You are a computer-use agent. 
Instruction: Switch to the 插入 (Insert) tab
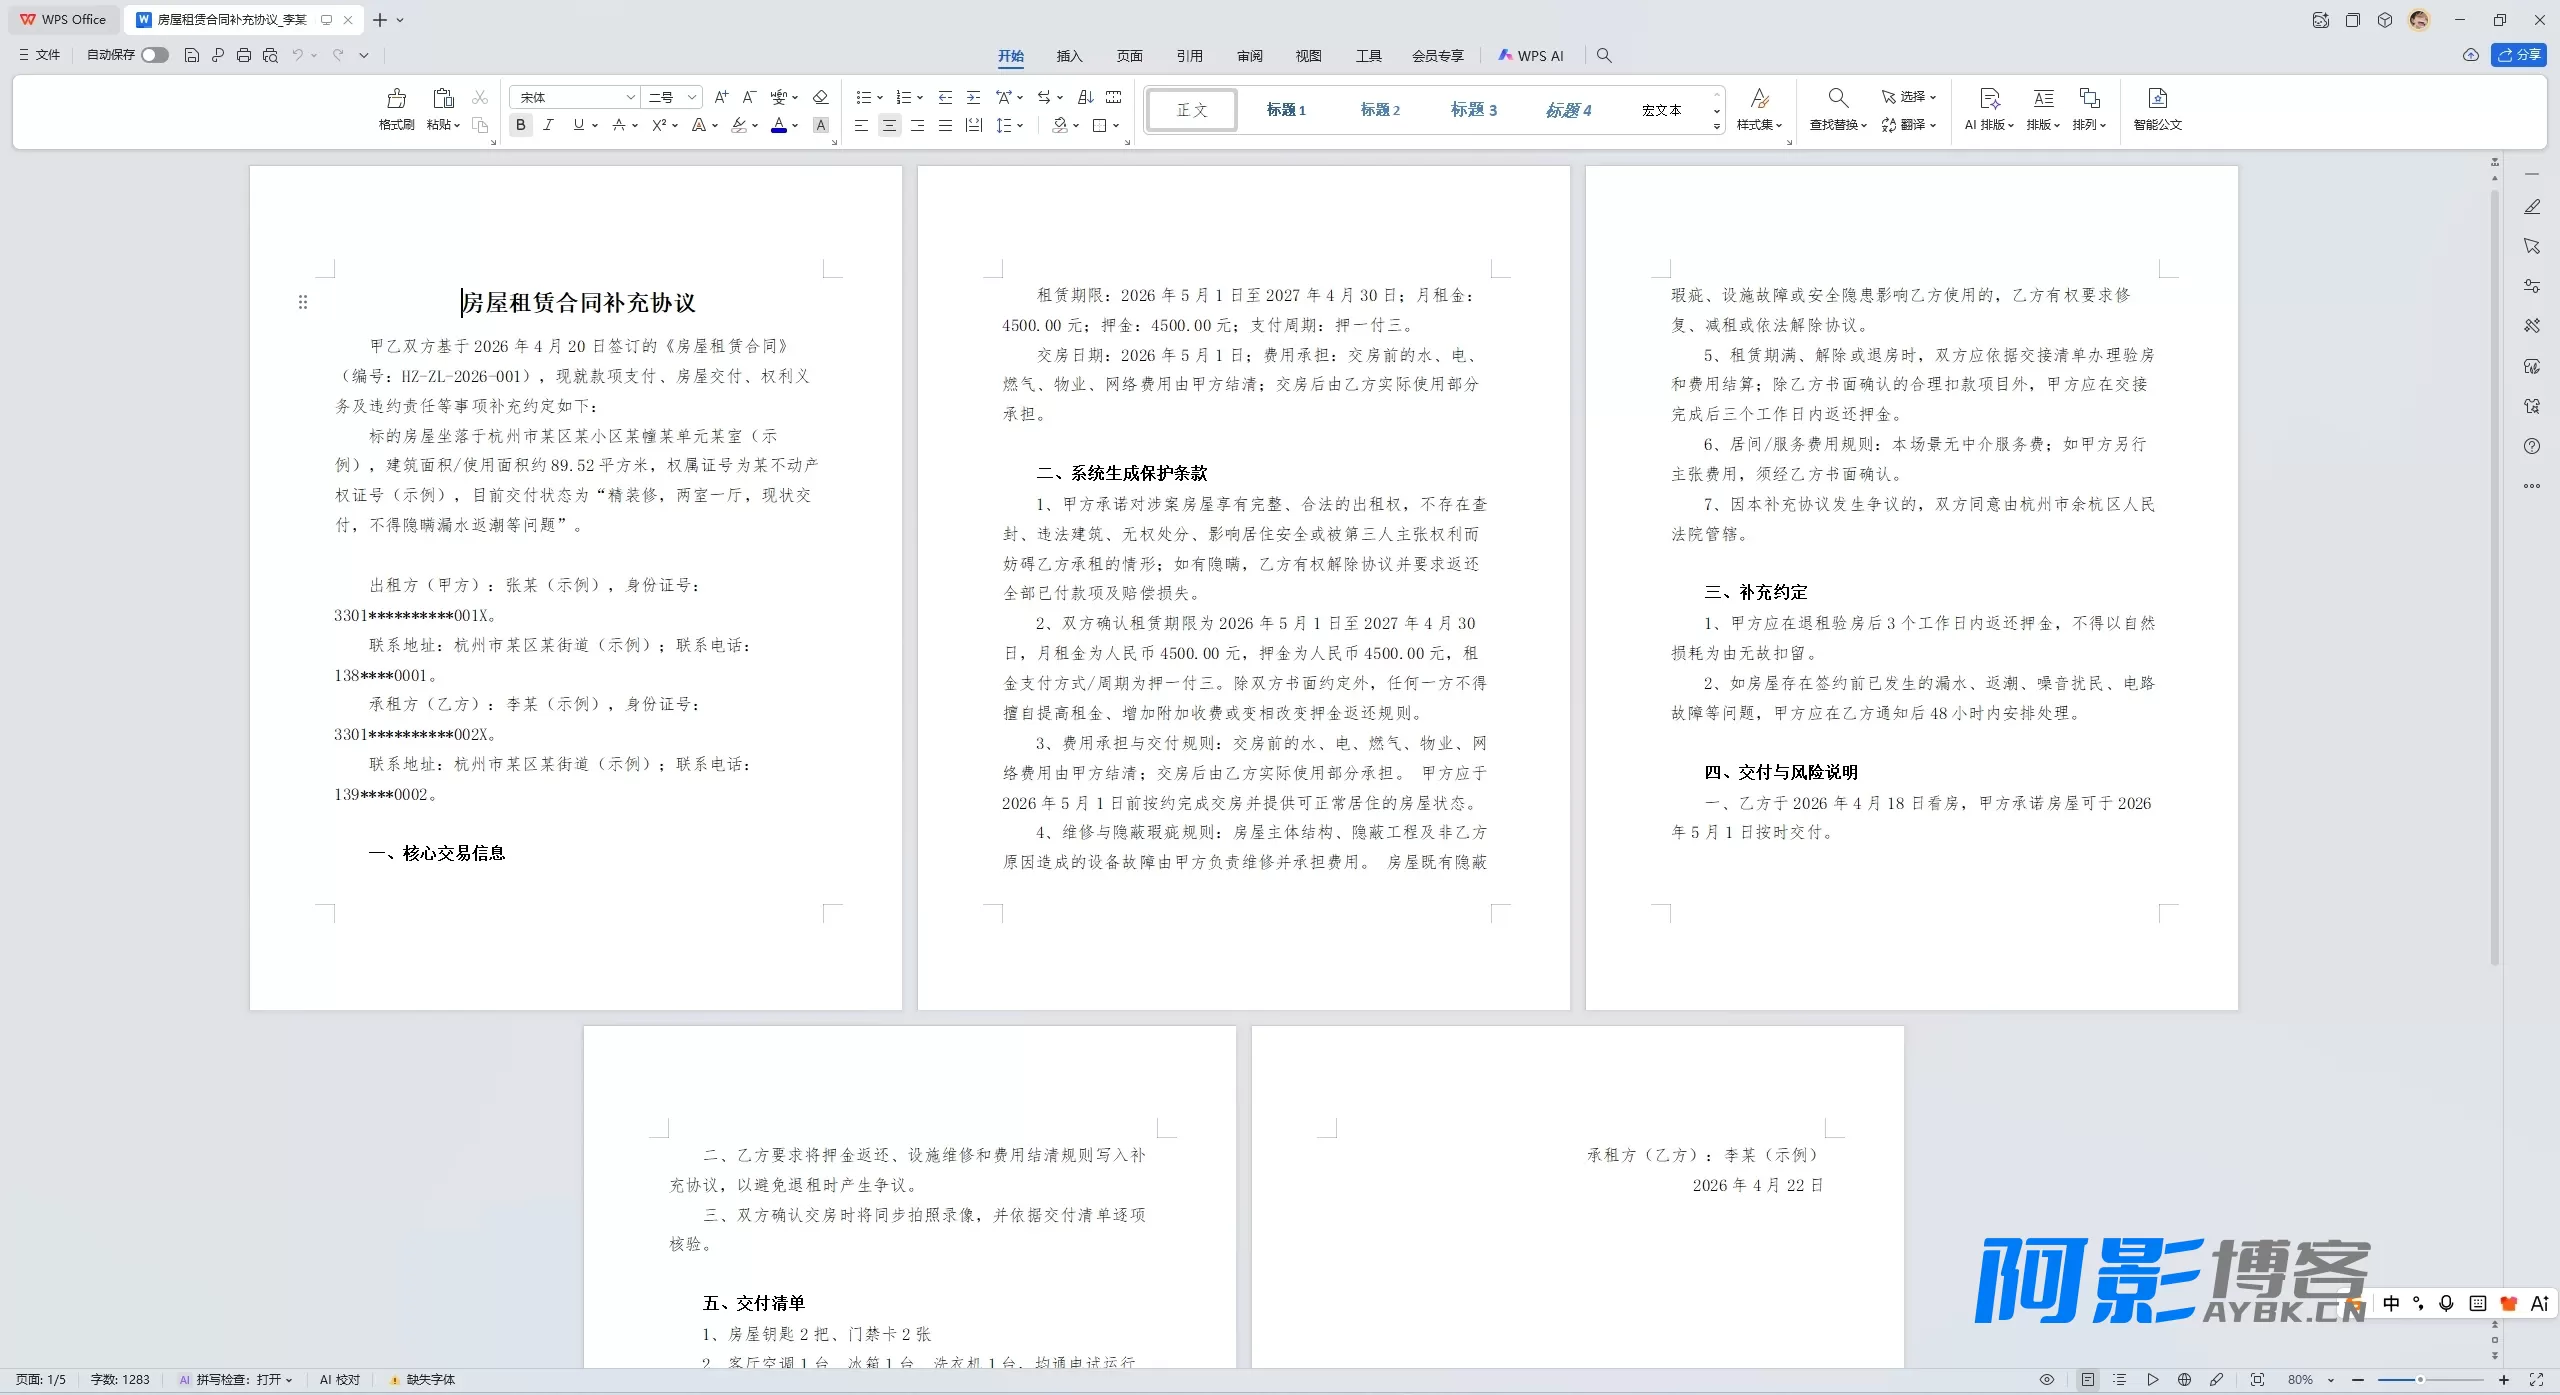coord(1069,56)
